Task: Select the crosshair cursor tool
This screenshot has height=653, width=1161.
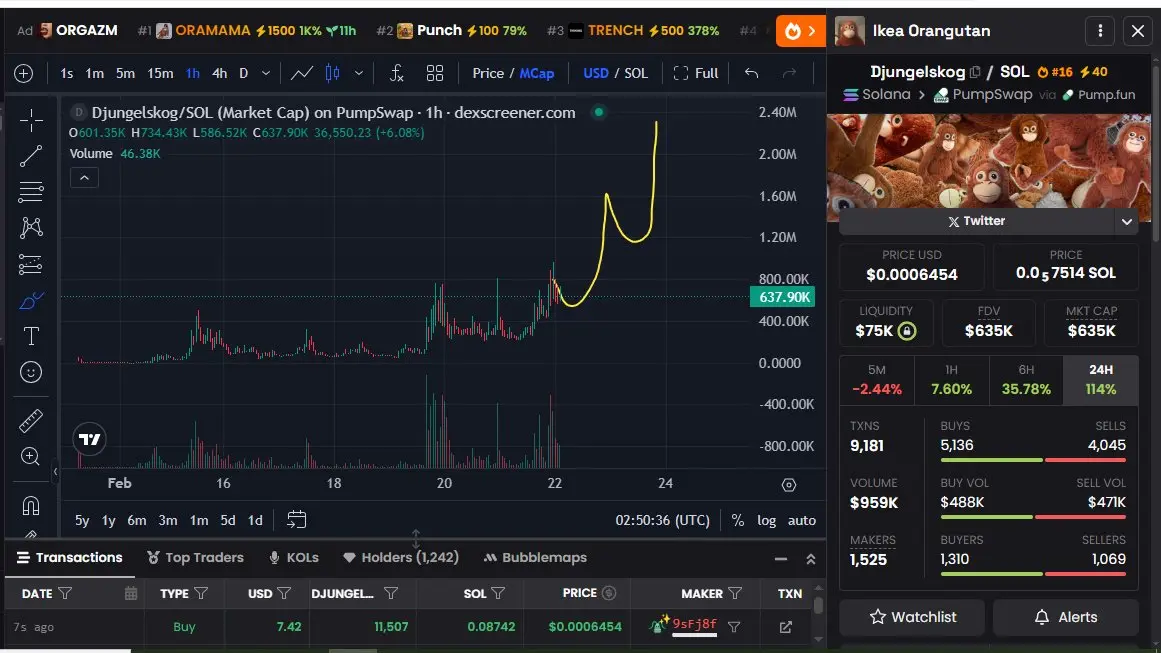Action: [31, 120]
